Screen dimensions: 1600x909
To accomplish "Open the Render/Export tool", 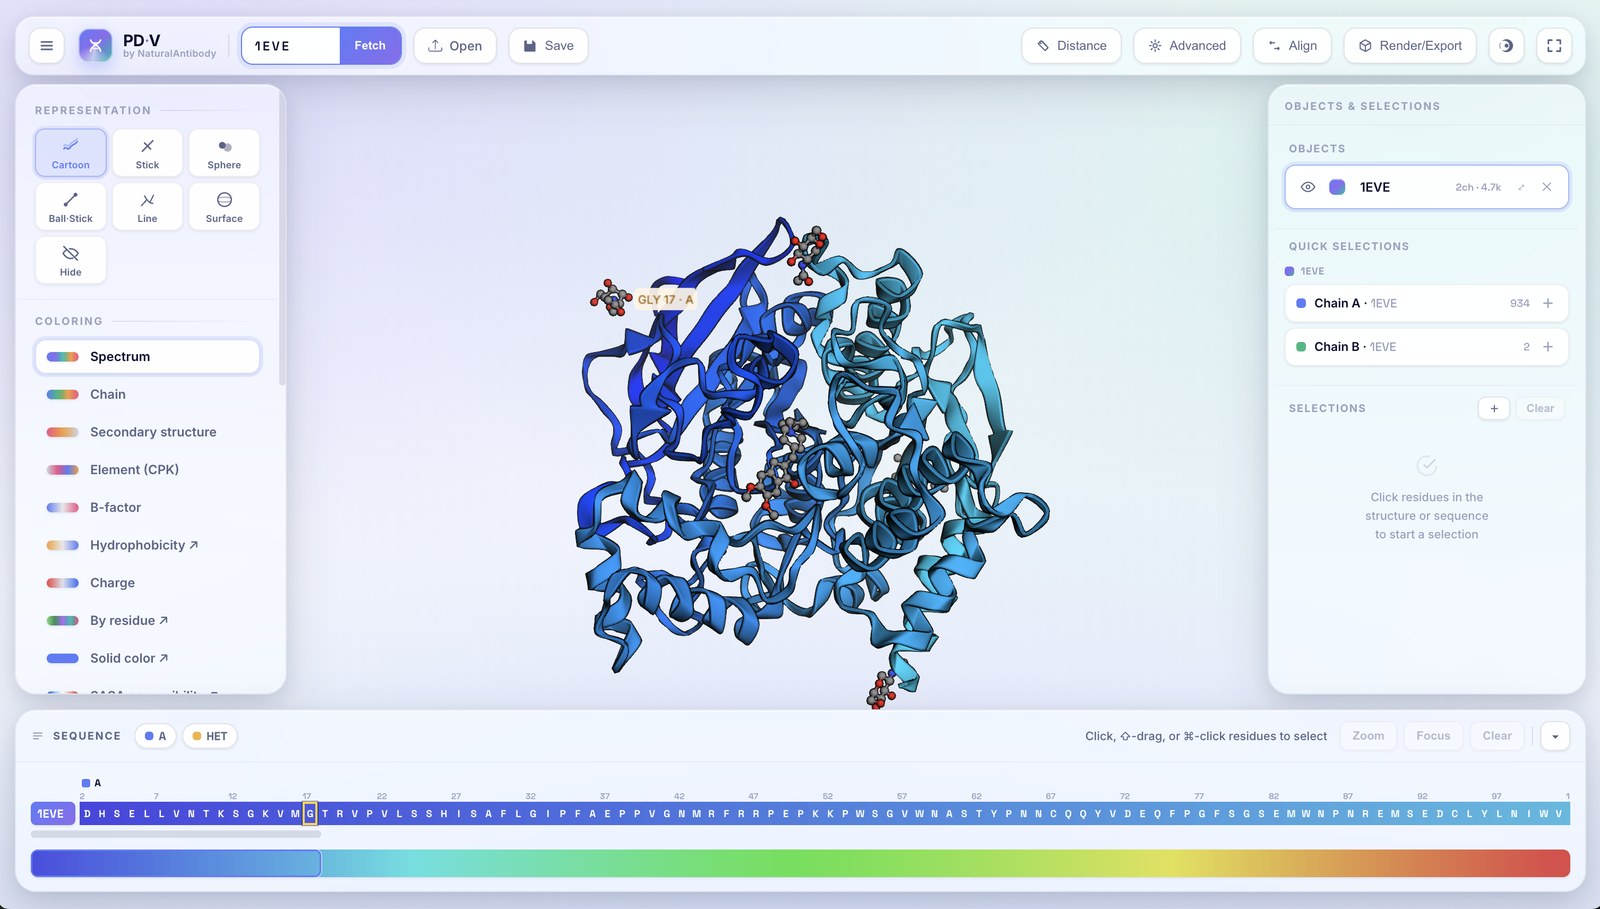I will (x=1410, y=45).
